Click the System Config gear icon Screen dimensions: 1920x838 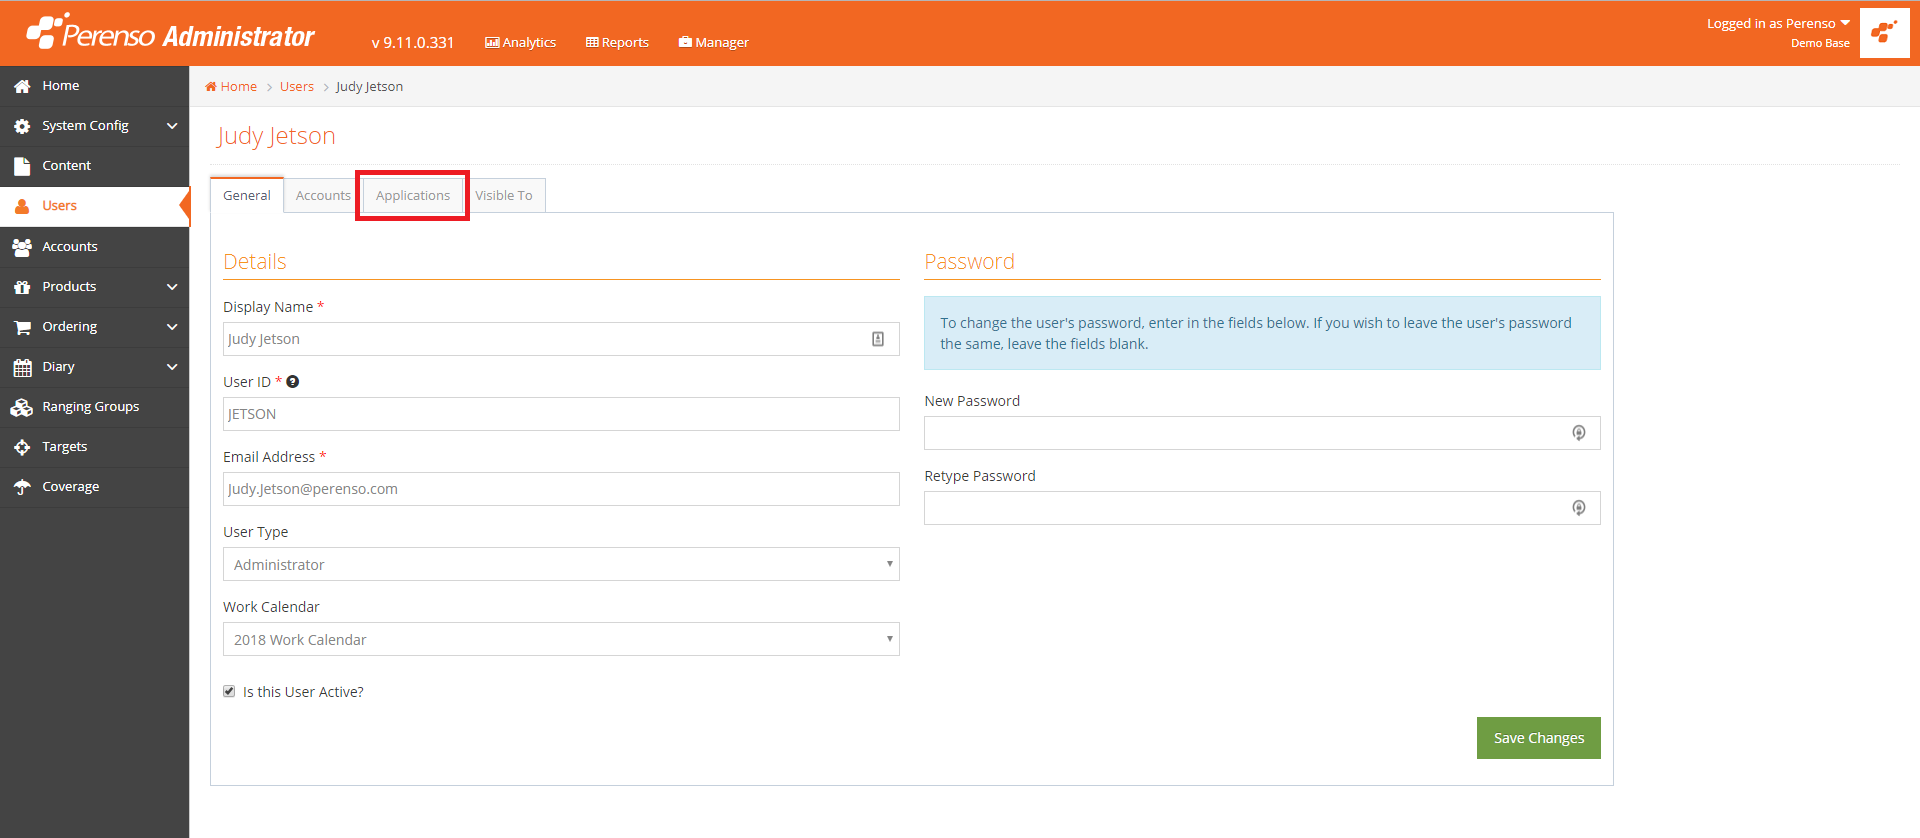point(22,126)
